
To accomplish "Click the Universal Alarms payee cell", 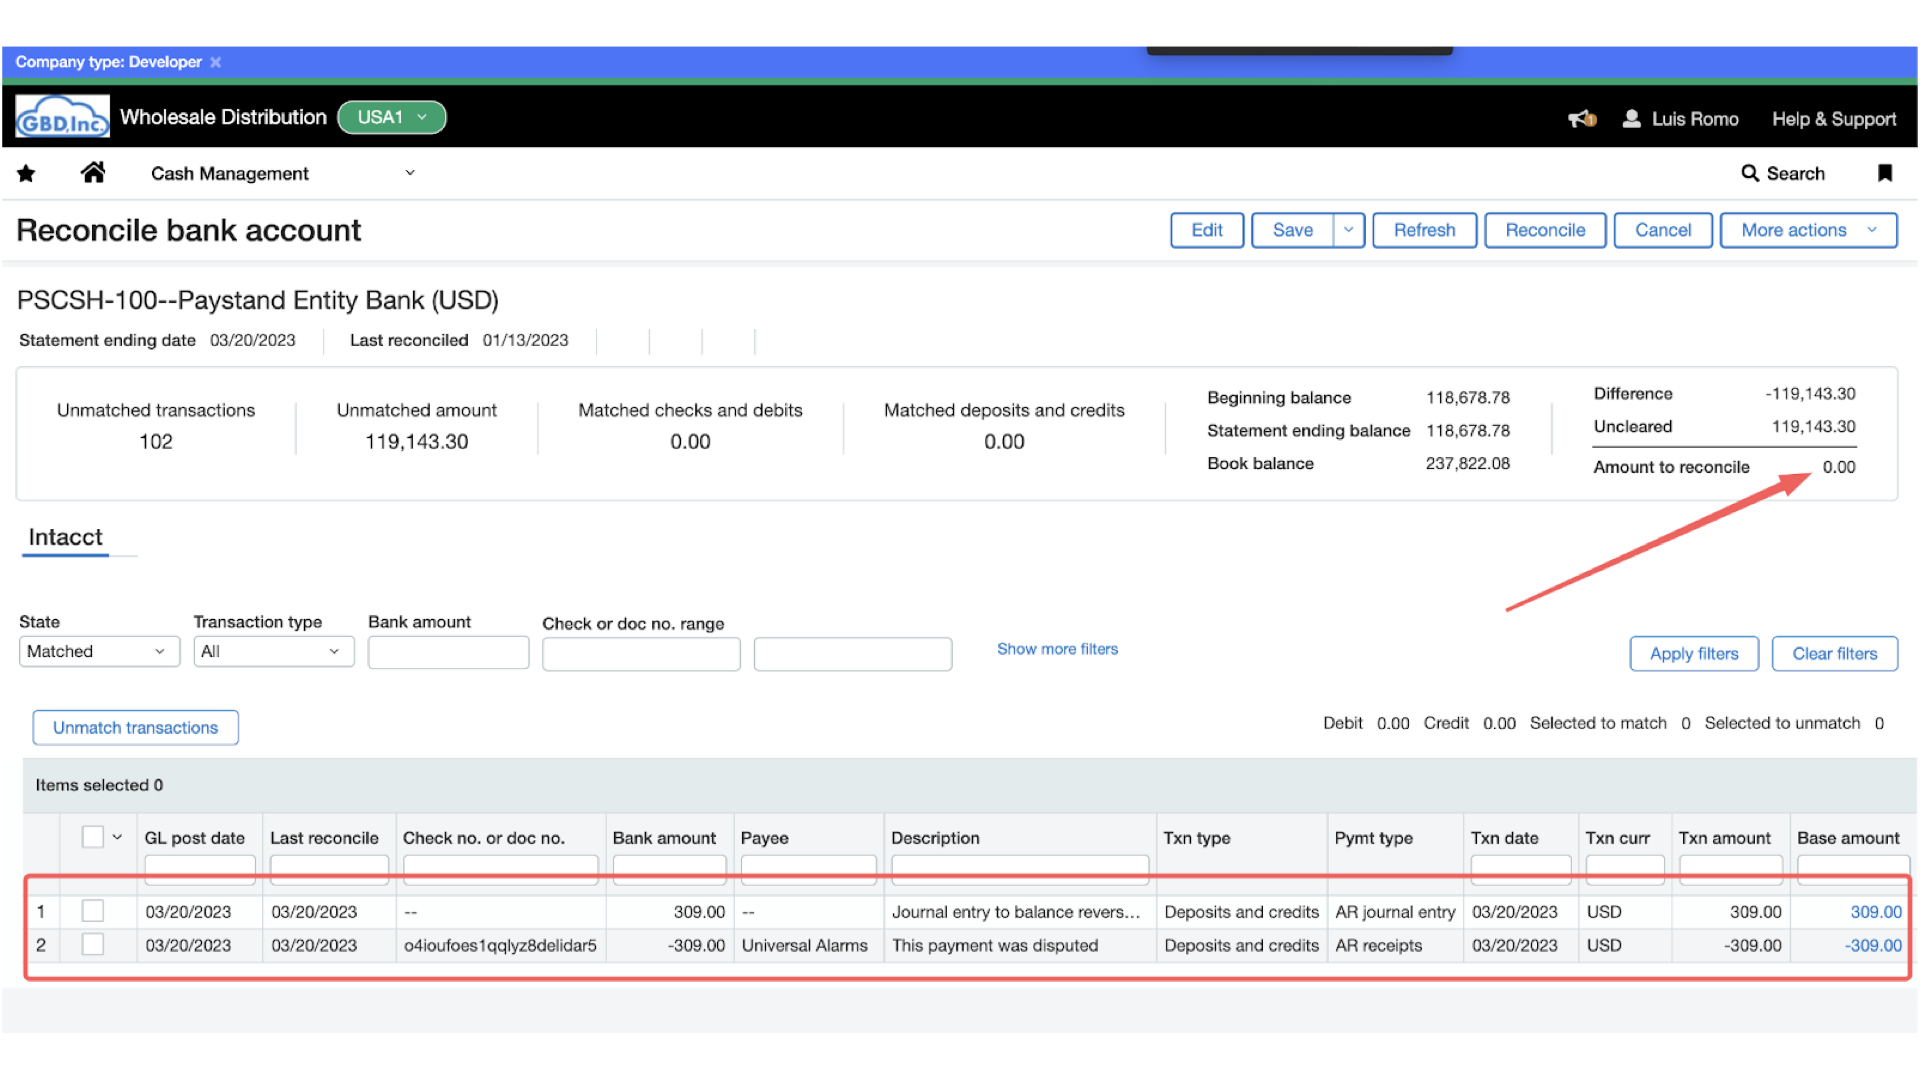I will click(x=804, y=945).
